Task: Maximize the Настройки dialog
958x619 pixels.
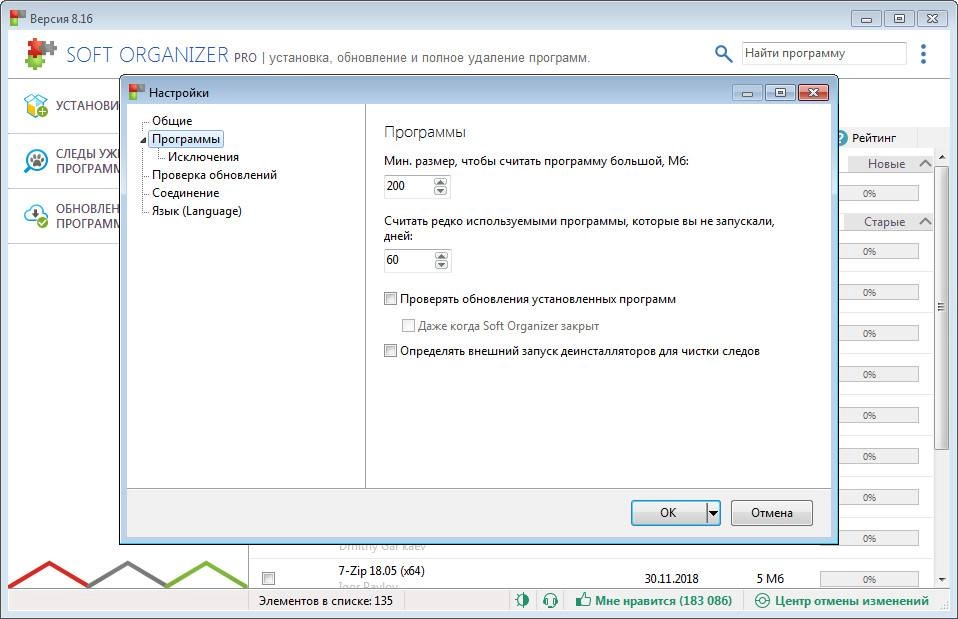Action: click(x=780, y=93)
